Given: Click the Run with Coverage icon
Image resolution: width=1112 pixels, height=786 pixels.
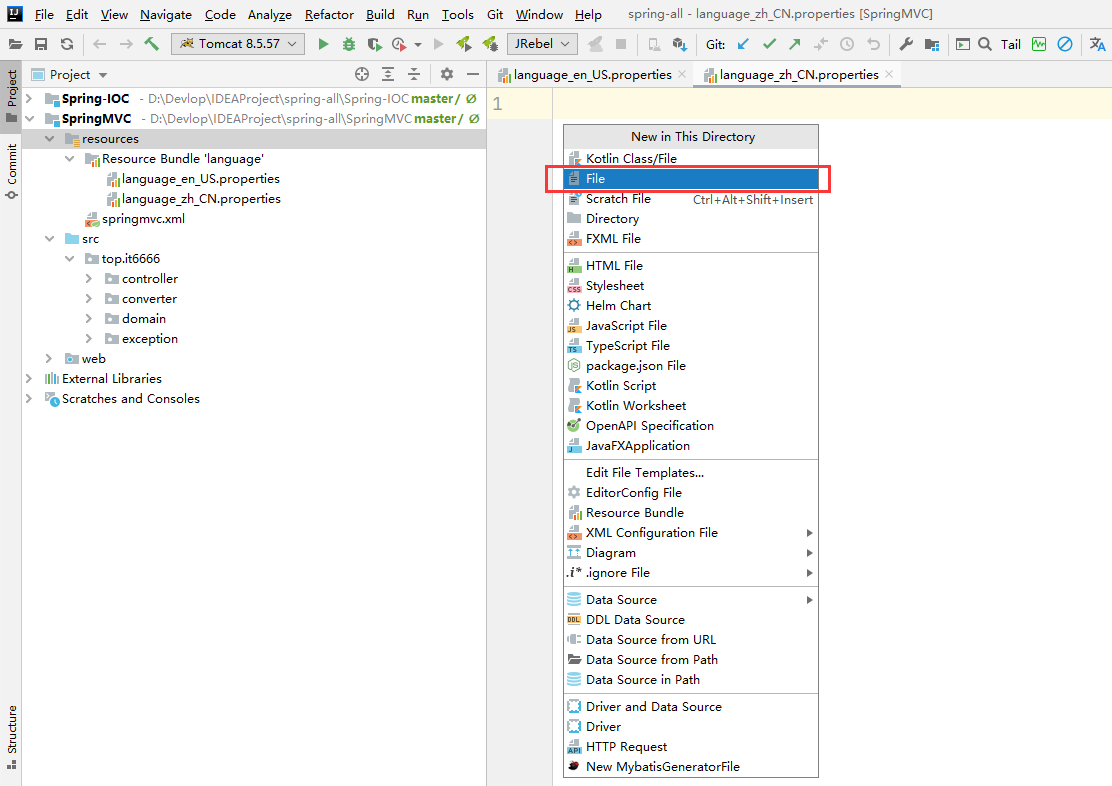Looking at the screenshot, I should [374, 44].
